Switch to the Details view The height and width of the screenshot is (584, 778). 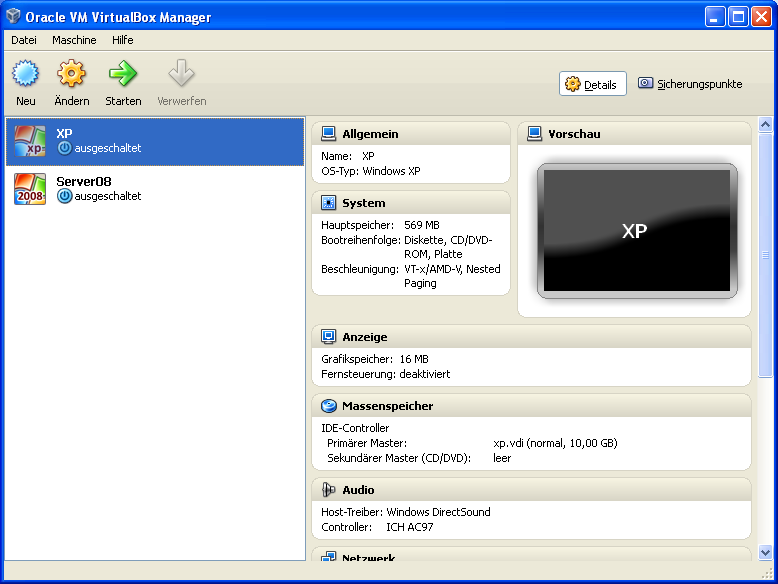[x=592, y=84]
